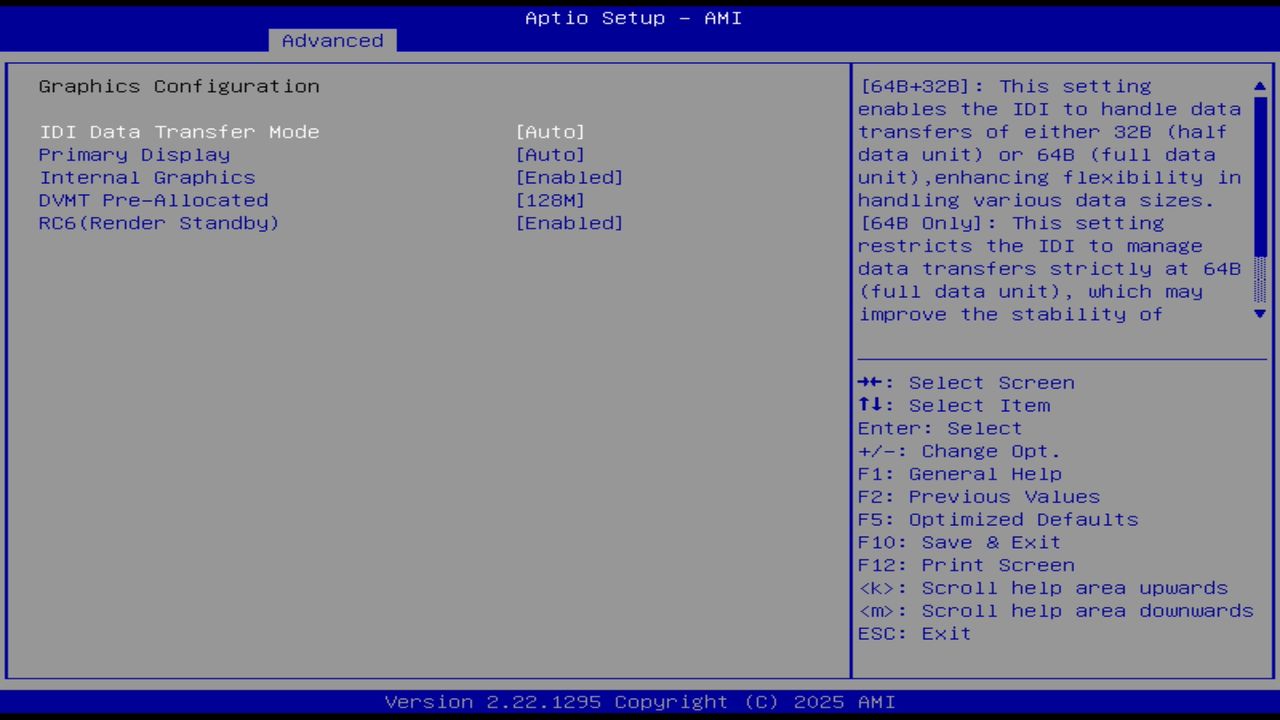
Task: Select the DVMT Pre-Allocated row
Action: 153,200
